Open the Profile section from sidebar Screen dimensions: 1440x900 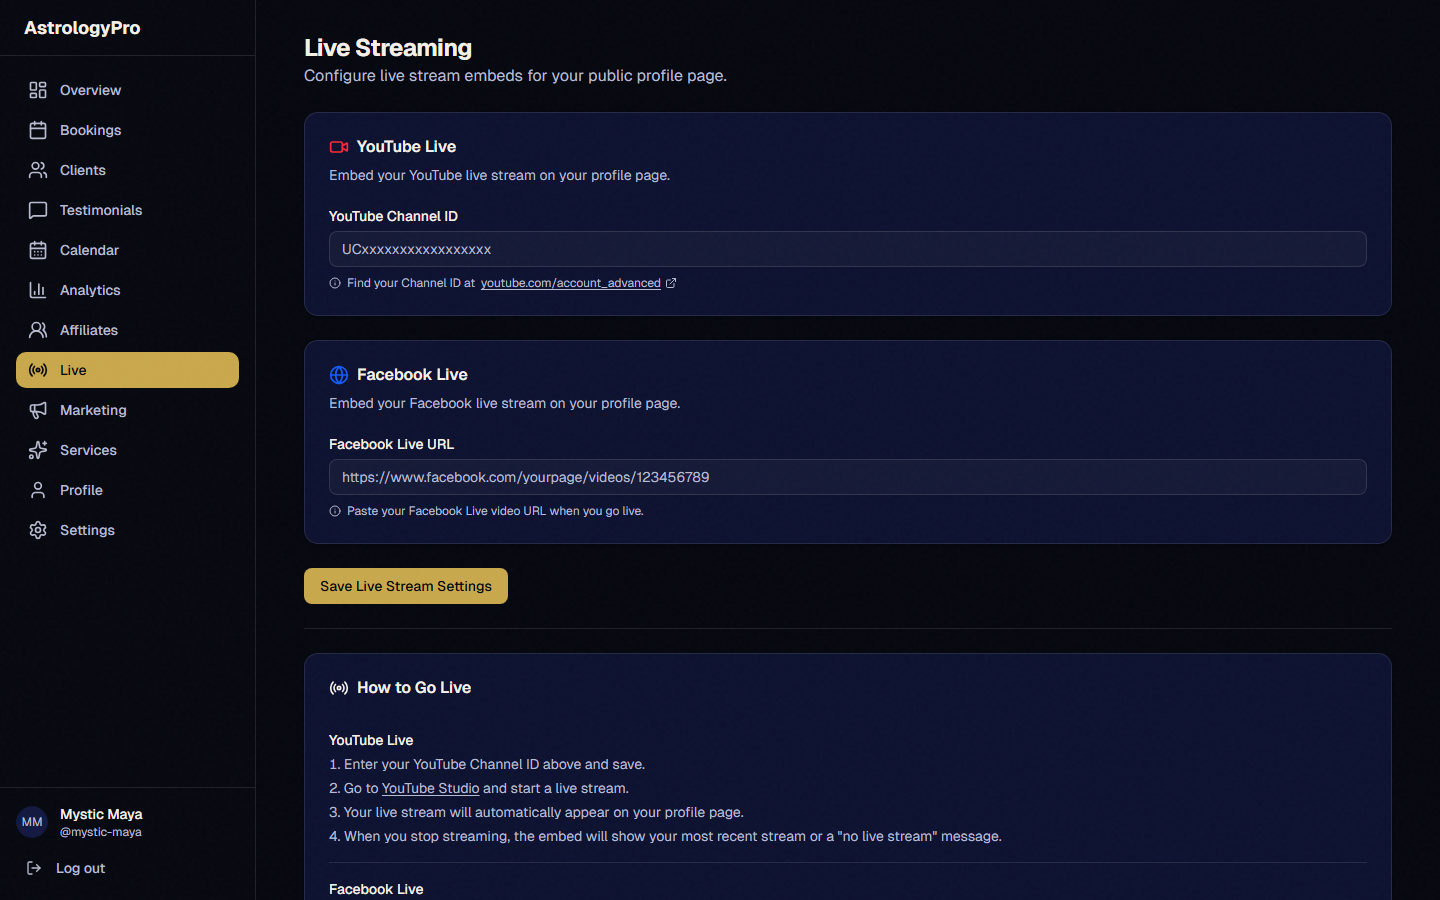(x=80, y=490)
